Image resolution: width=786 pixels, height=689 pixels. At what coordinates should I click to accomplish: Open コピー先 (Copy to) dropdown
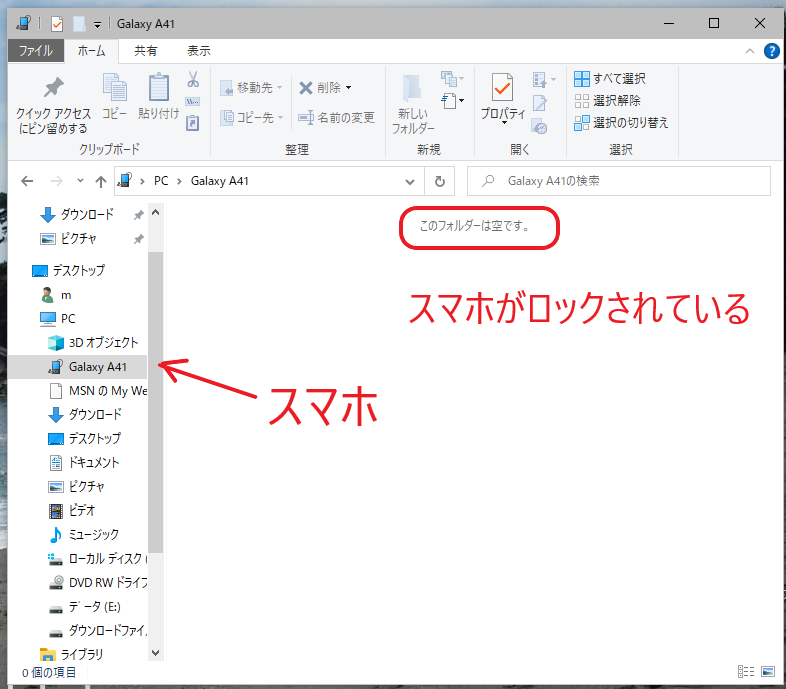[252, 118]
